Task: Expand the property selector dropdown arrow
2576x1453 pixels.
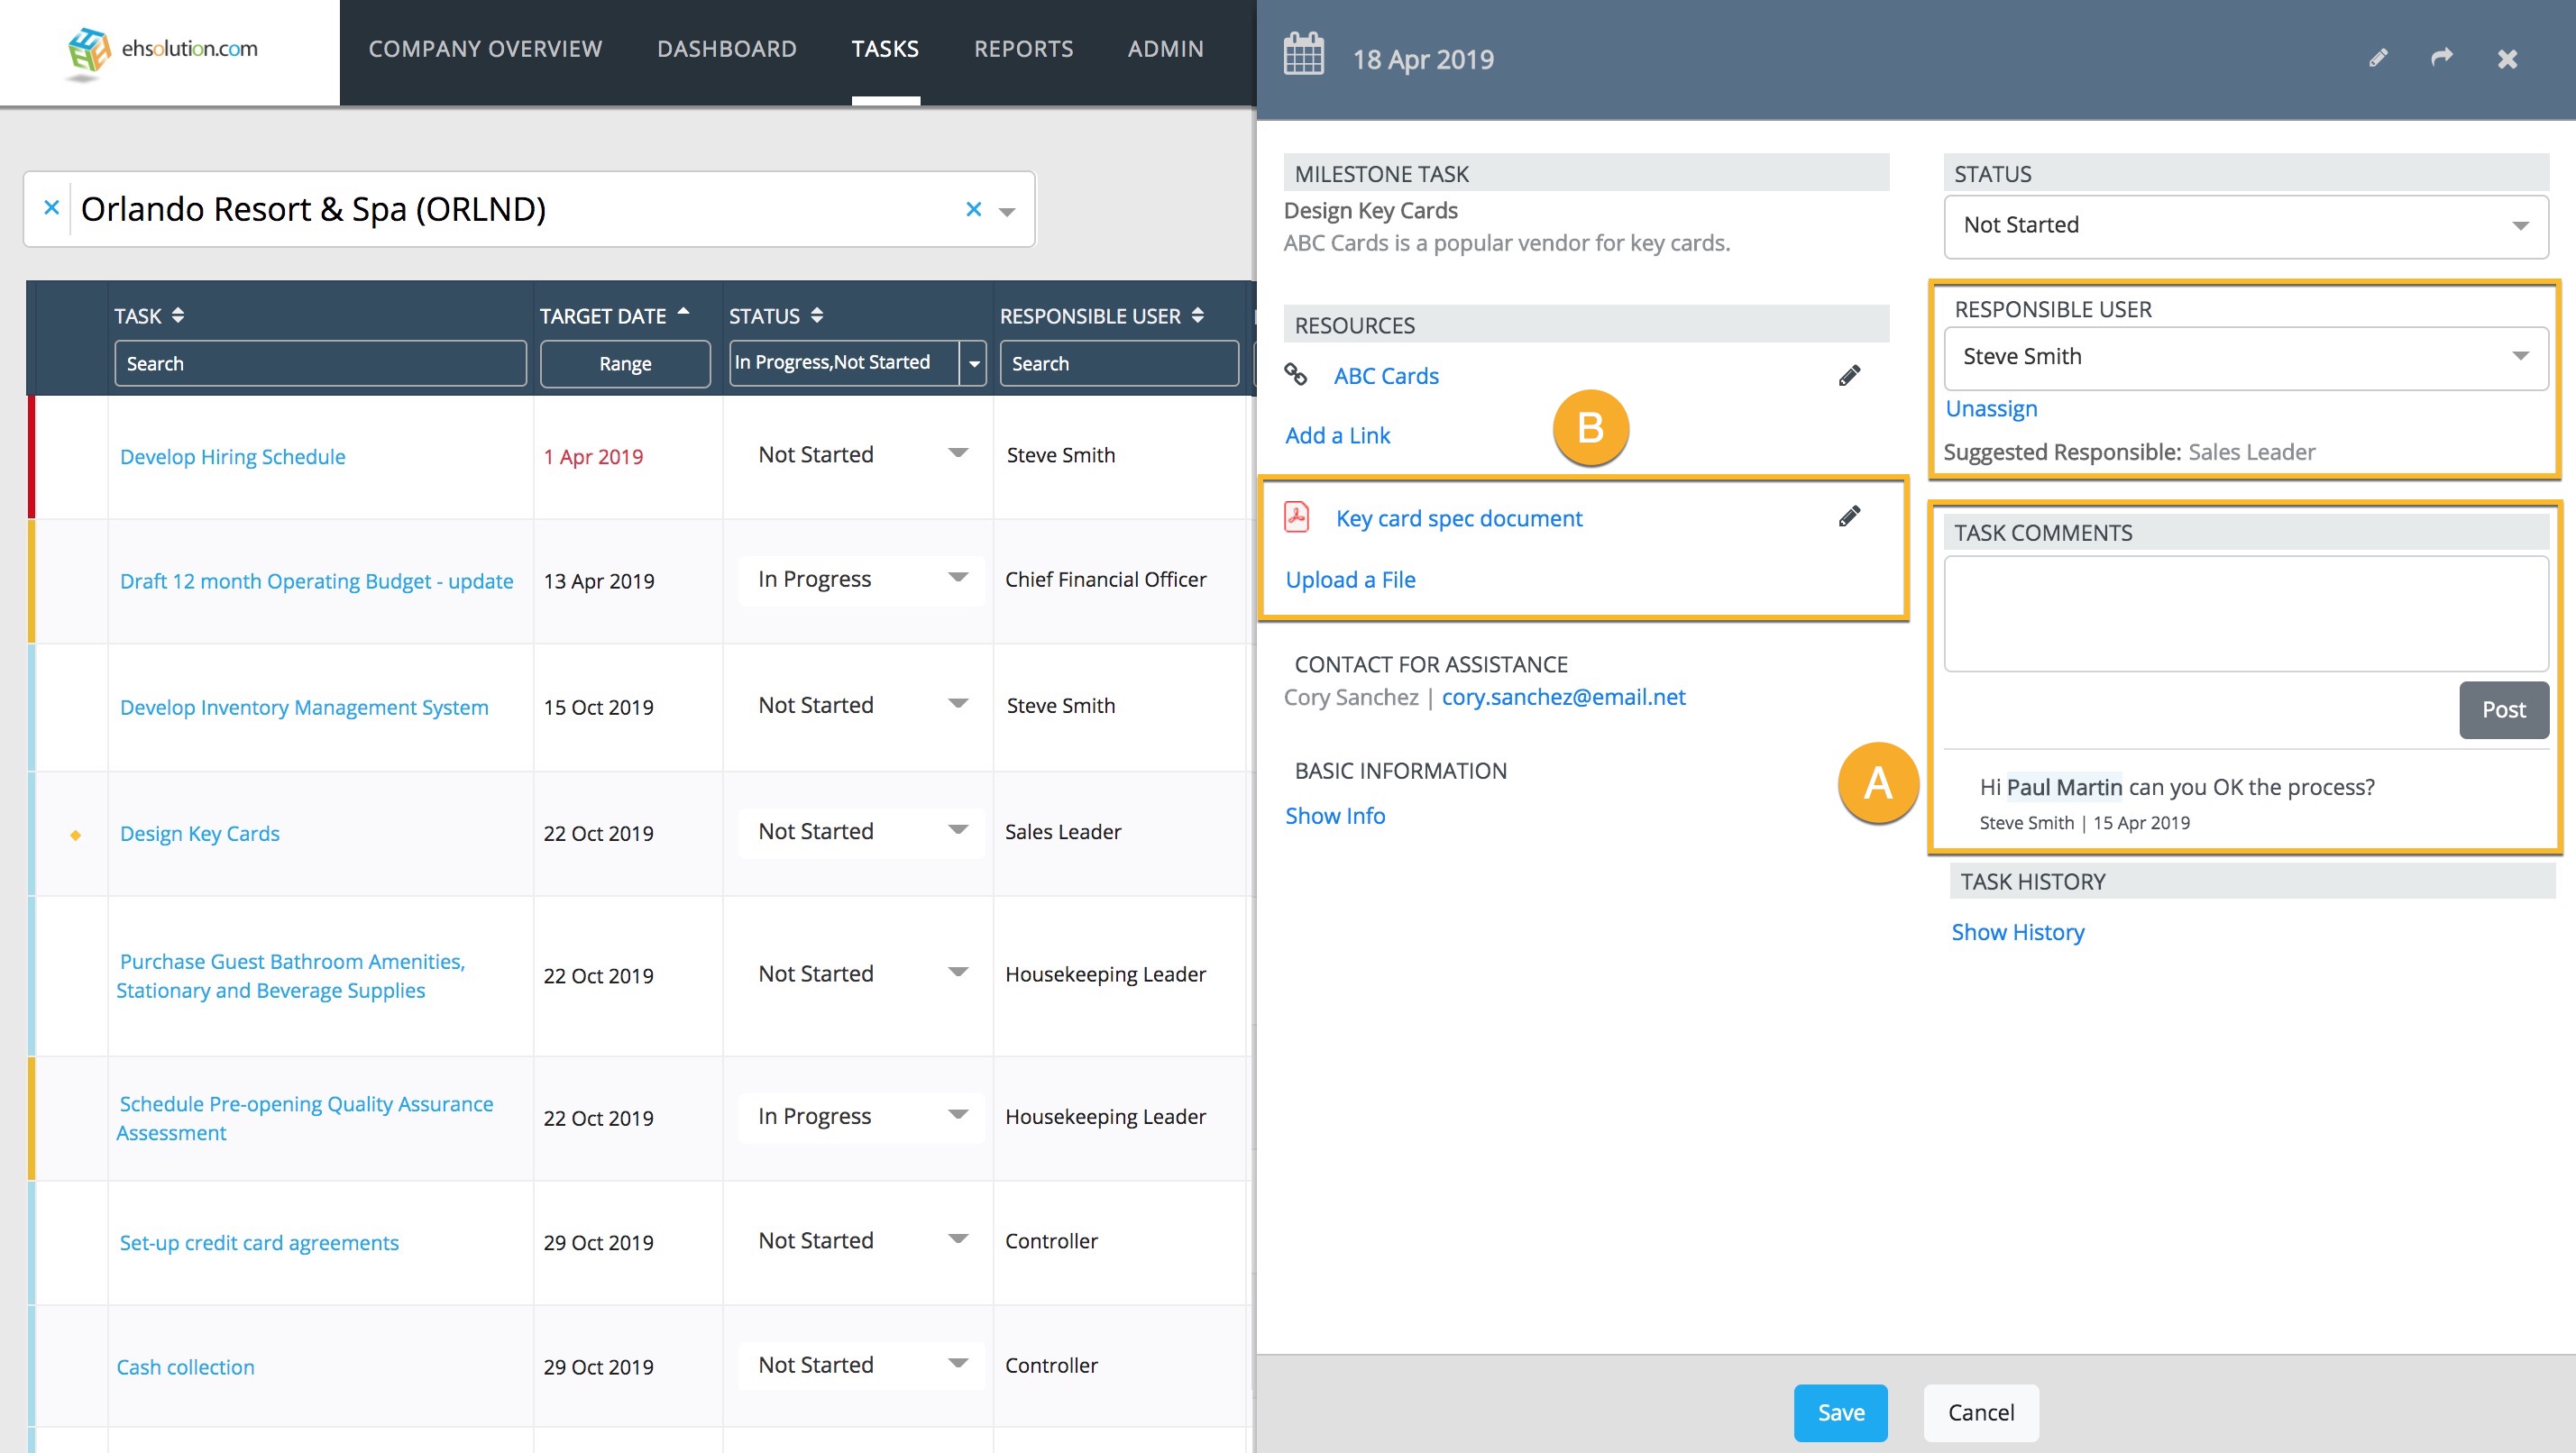Action: 1007,211
